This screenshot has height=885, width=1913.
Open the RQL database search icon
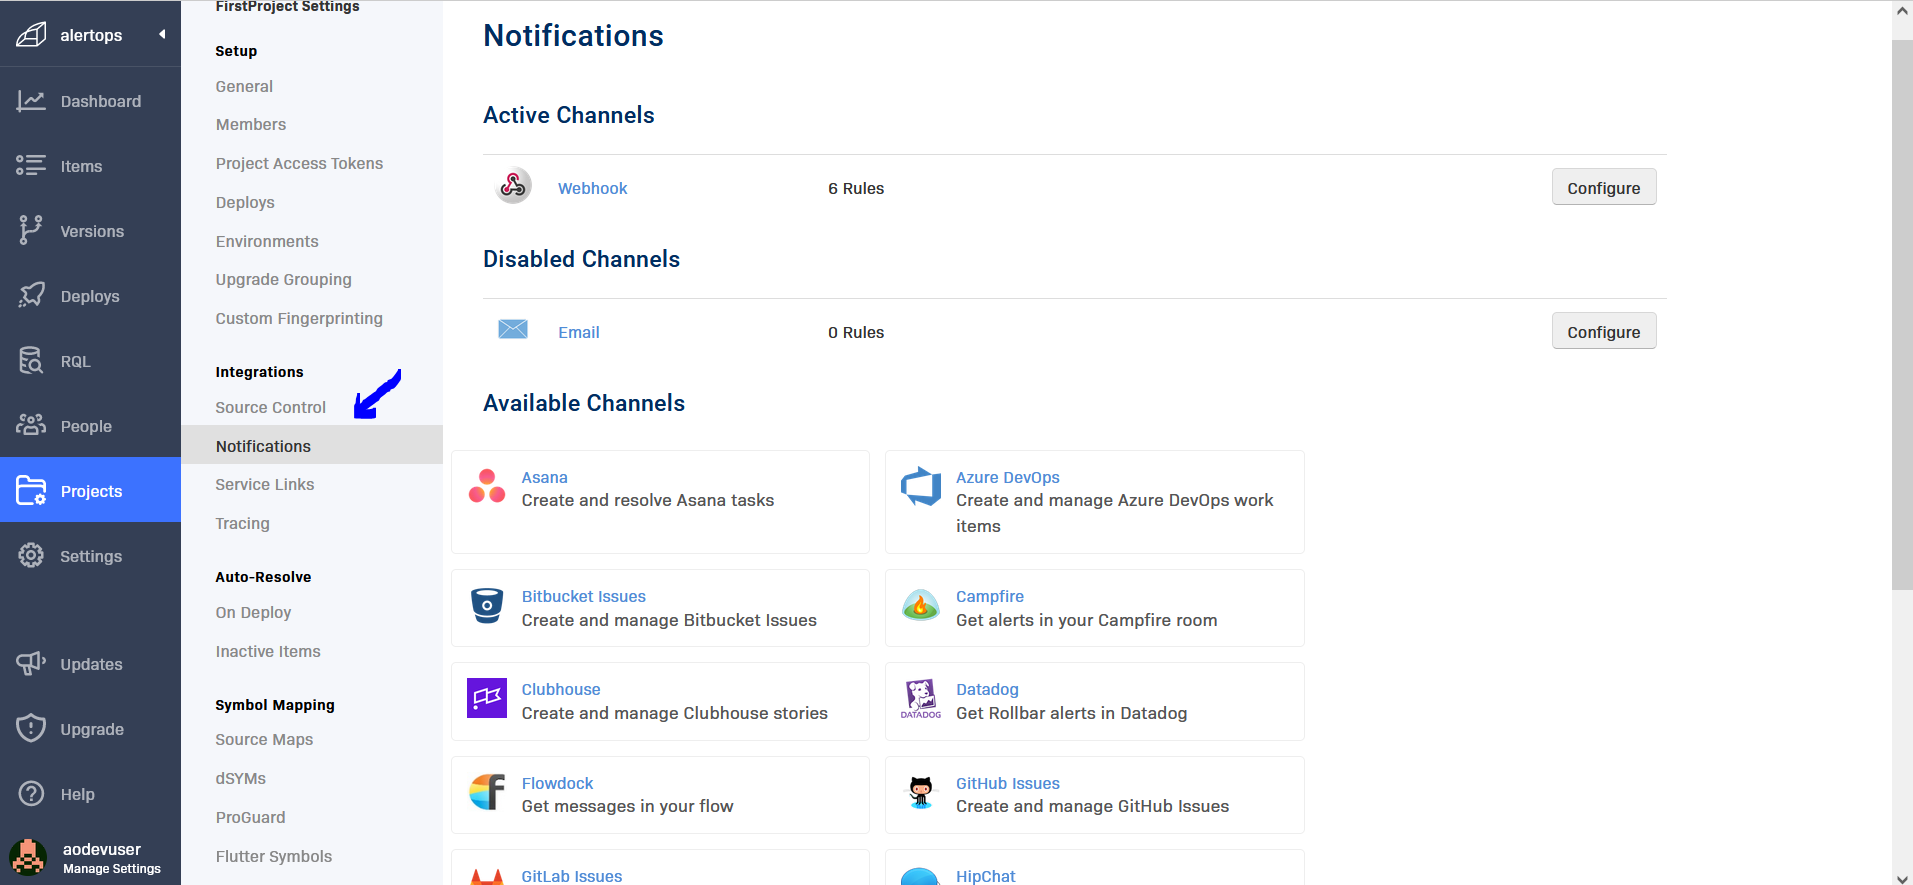pyautogui.click(x=31, y=361)
